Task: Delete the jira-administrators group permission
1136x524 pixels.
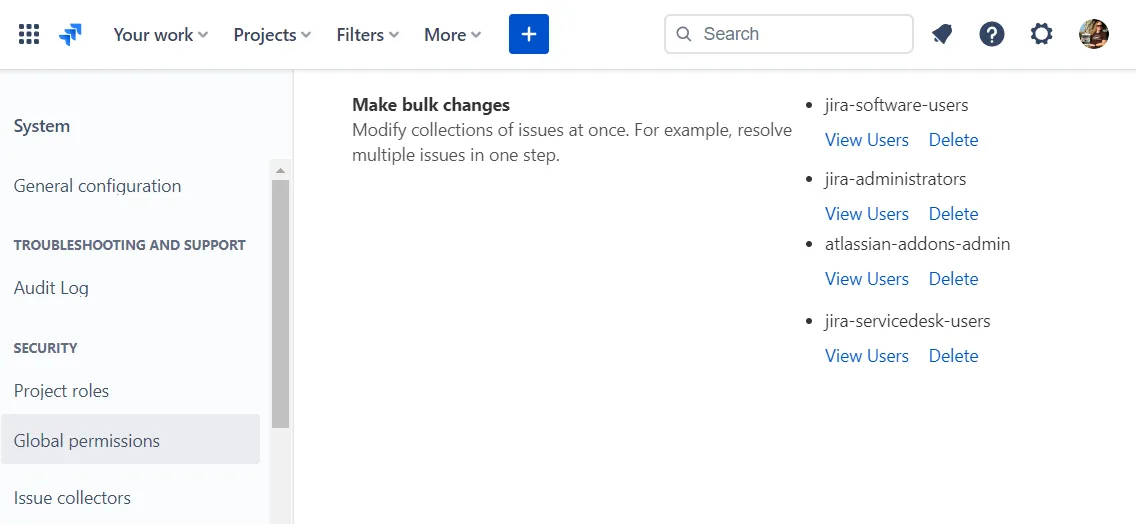Action: (953, 214)
